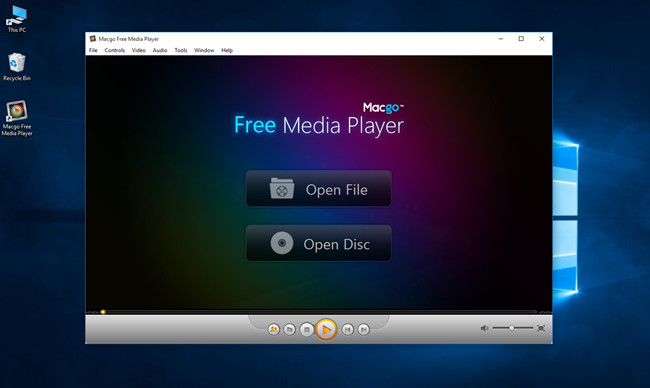Toggle fullscreen mode icon

541,328
